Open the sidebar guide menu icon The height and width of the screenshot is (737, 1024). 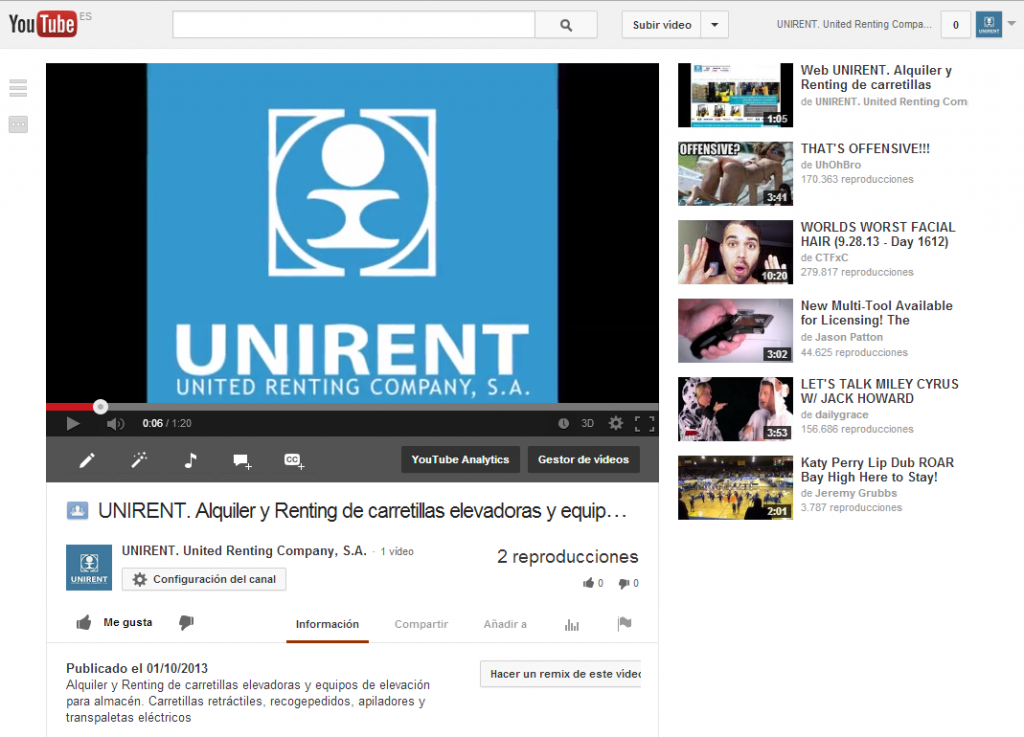[18, 87]
